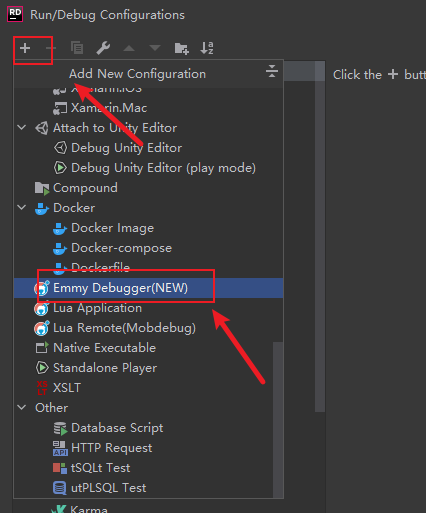Click the create new folder icon
The width and height of the screenshot is (426, 513).
pyautogui.click(x=182, y=48)
